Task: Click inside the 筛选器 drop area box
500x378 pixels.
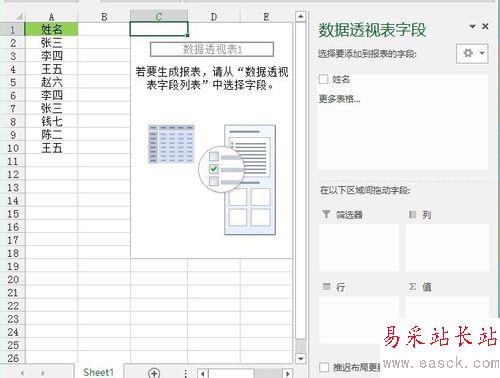Action: coord(359,247)
